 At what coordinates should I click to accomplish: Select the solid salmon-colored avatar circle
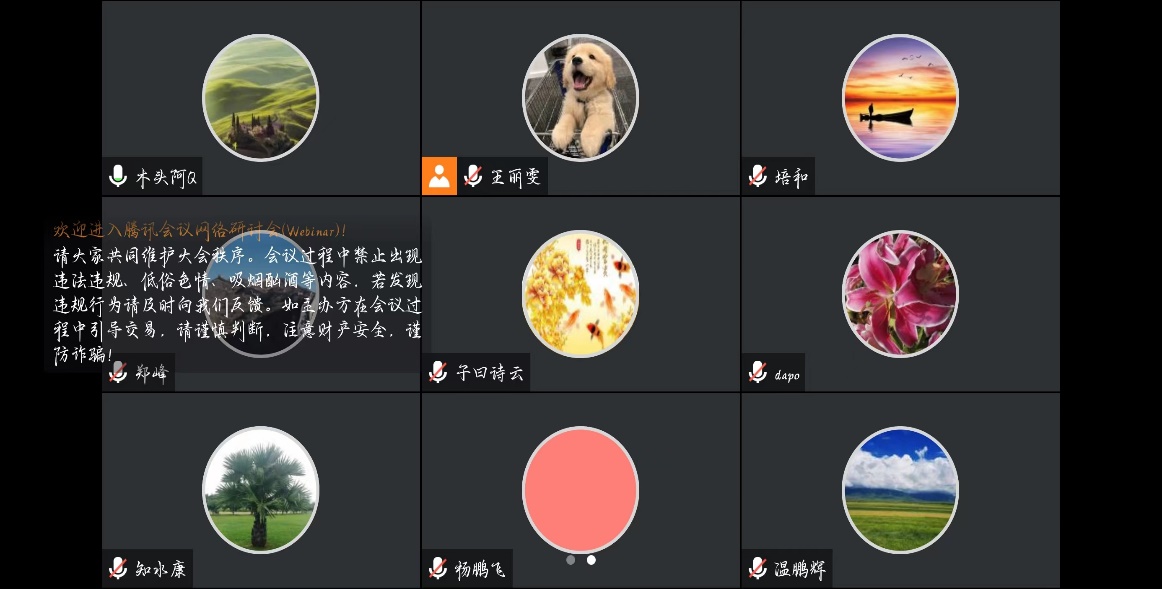click(580, 490)
